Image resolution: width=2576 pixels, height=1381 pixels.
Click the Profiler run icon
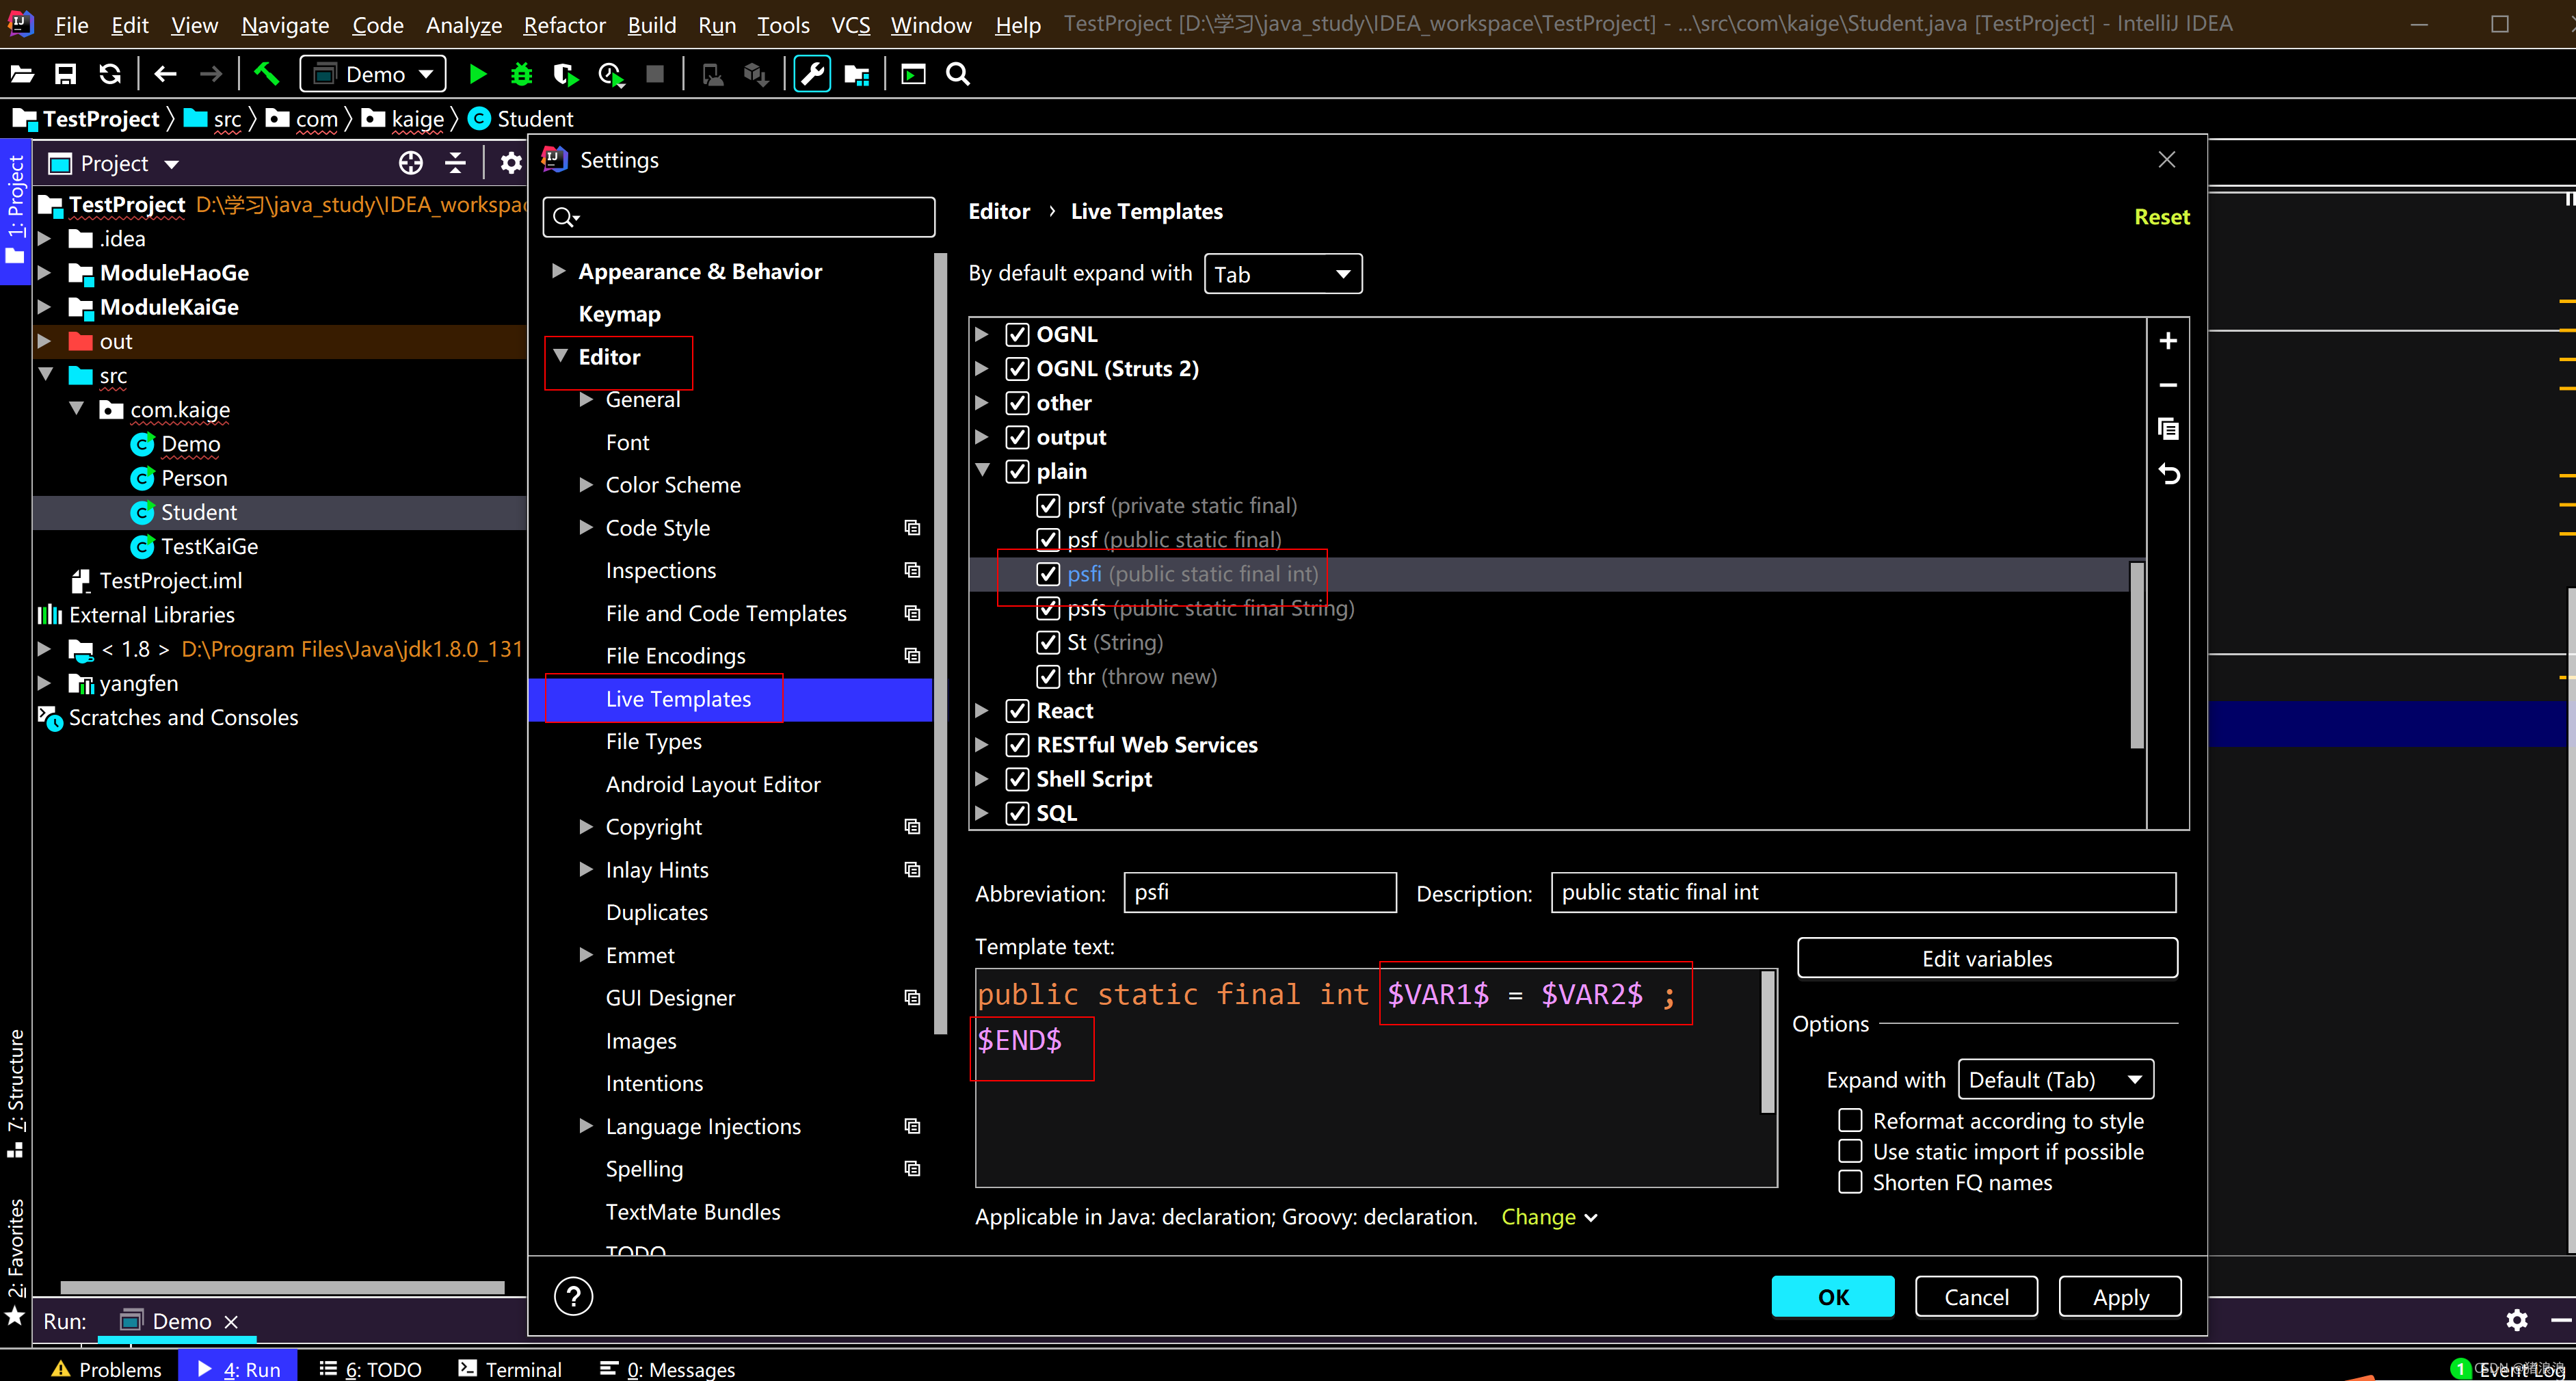coord(611,74)
